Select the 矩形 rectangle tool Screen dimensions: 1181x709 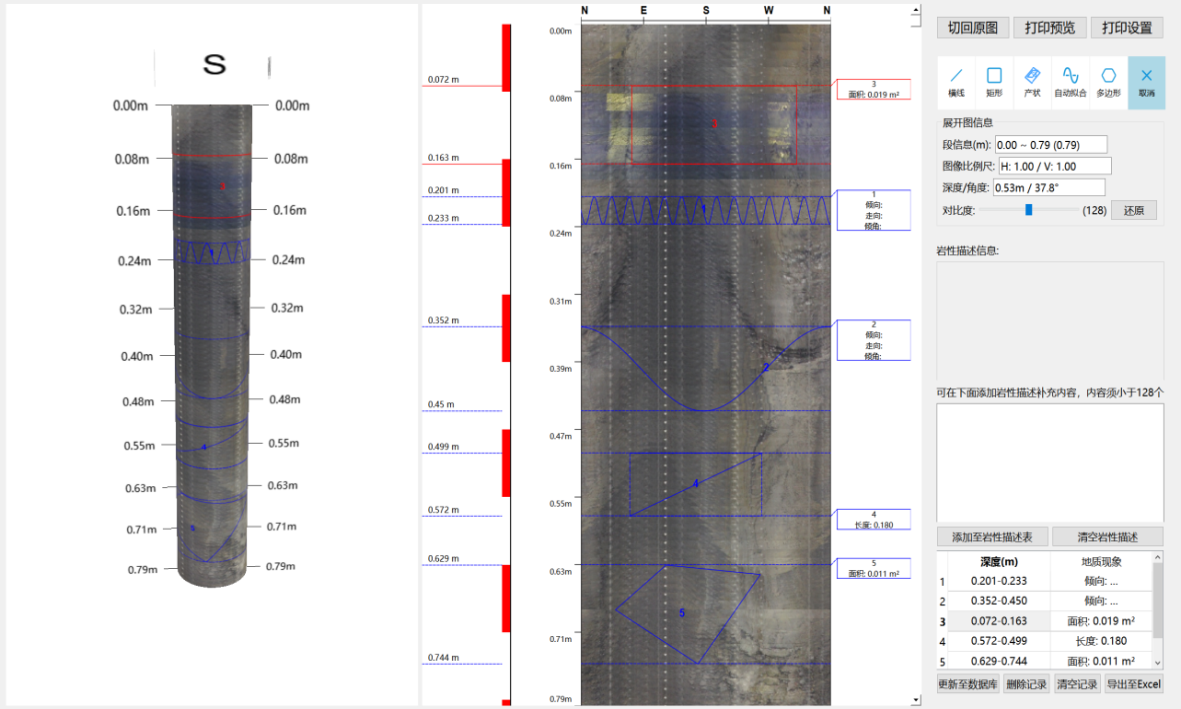(994, 82)
